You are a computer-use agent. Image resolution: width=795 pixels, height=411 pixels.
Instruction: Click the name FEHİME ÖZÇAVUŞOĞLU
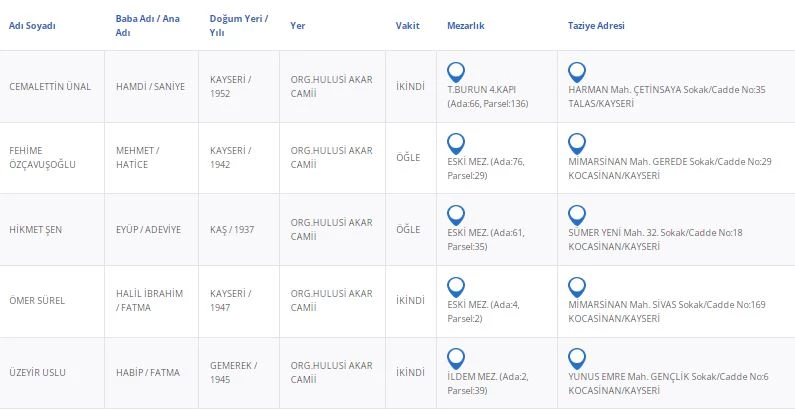pyautogui.click(x=42, y=157)
